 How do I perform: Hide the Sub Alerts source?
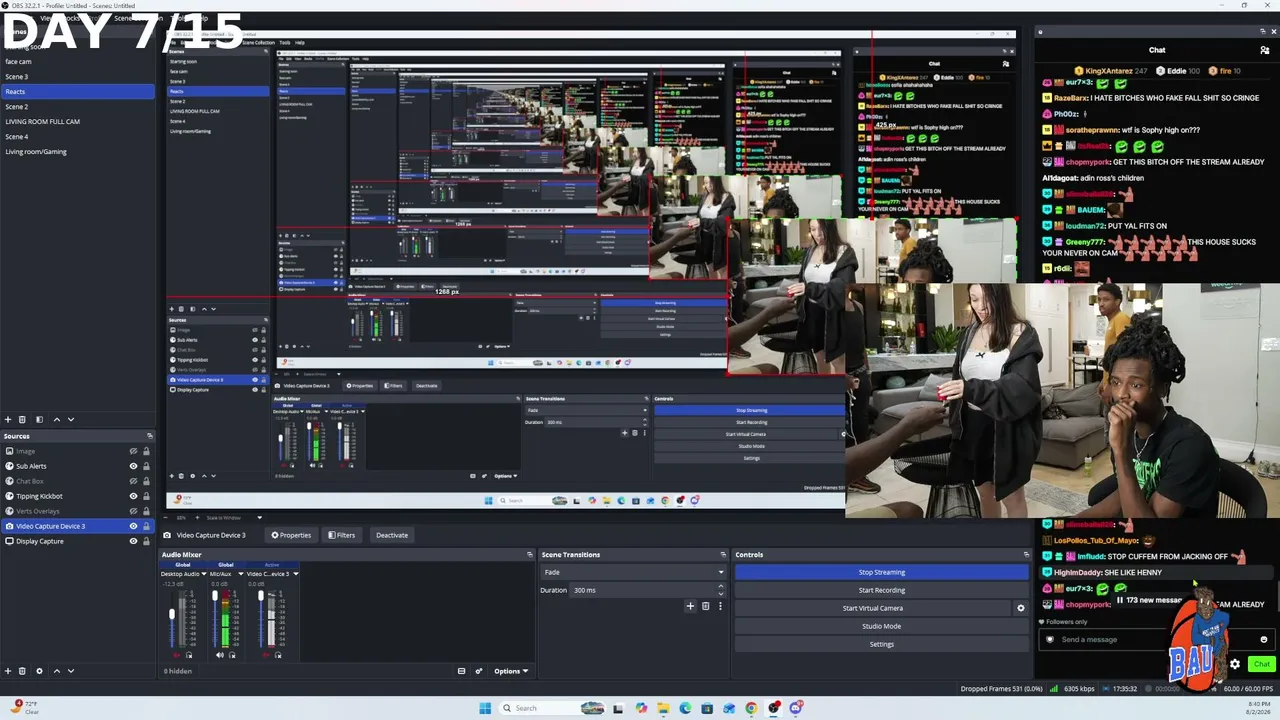pos(133,466)
